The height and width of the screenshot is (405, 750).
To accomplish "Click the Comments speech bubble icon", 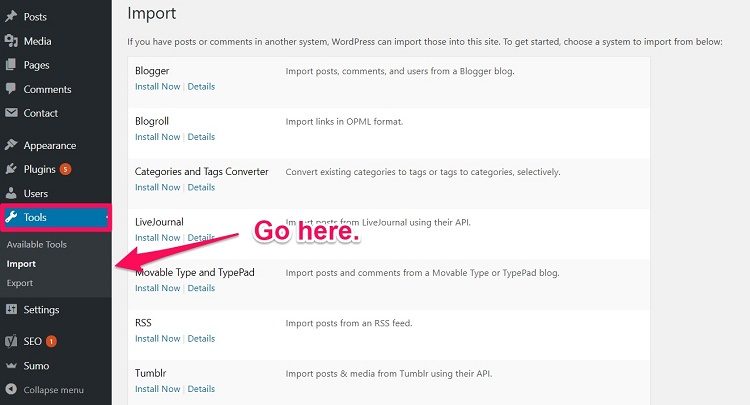I will 11,89.
